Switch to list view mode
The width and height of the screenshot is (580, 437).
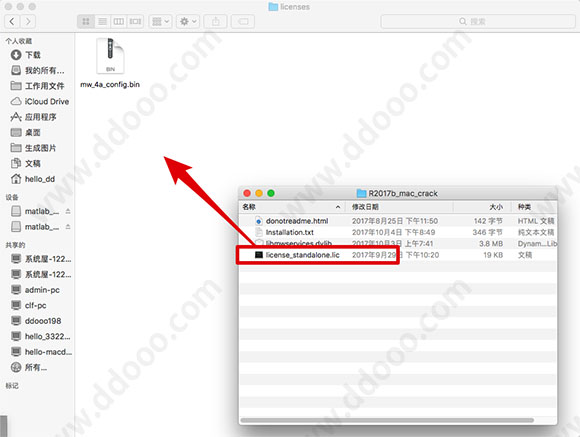[x=102, y=21]
